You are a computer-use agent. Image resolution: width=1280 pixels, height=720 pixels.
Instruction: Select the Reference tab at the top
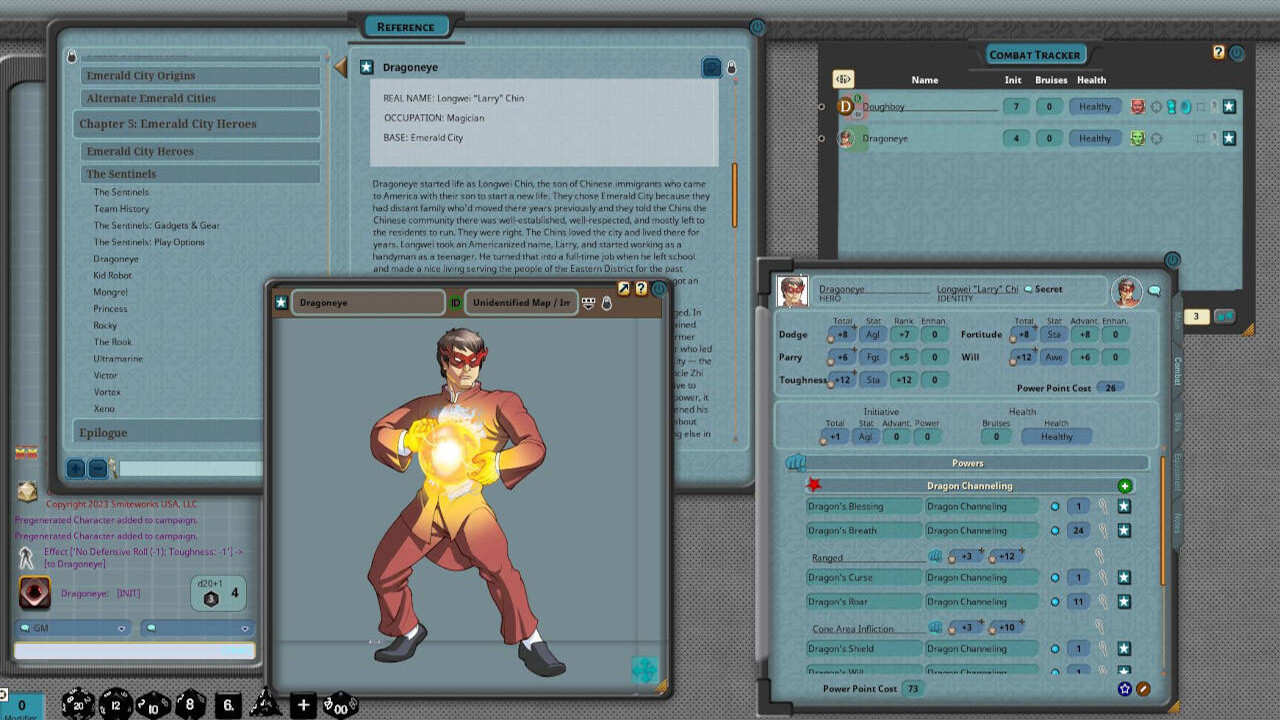pos(405,26)
